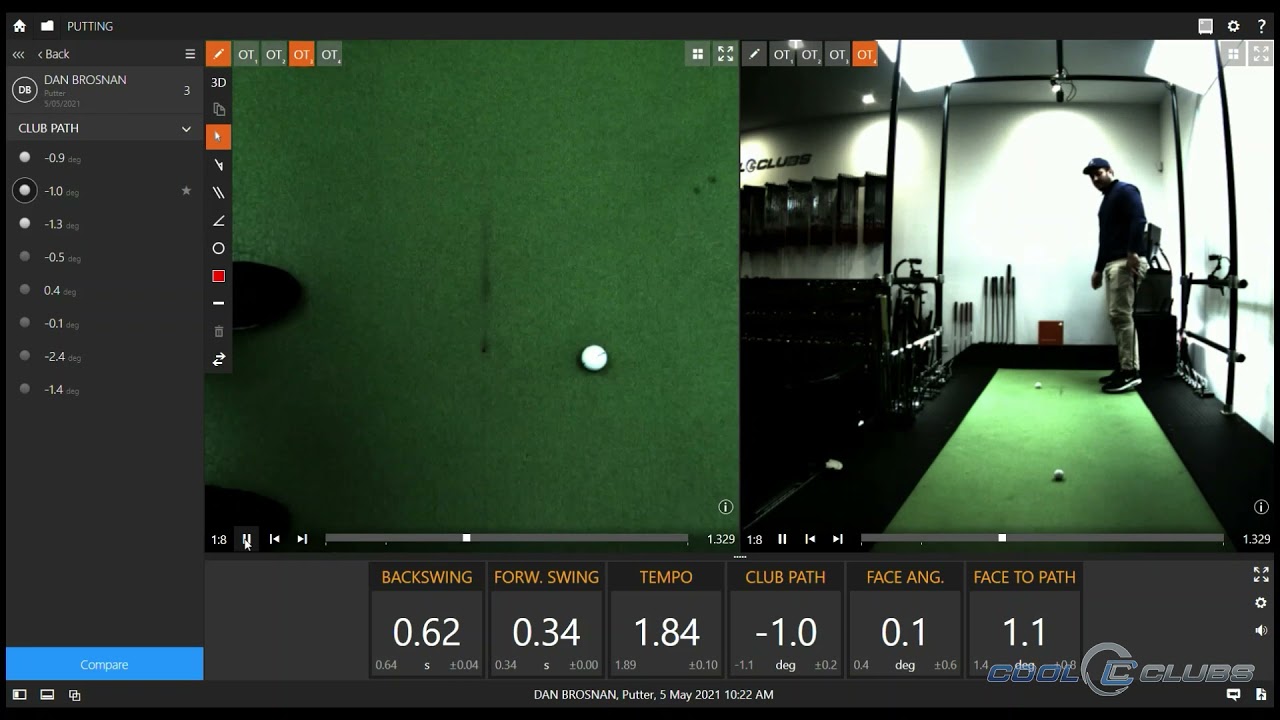Select the arrow drawing tool
Viewport: 1280px width, 720px height.
(x=218, y=165)
